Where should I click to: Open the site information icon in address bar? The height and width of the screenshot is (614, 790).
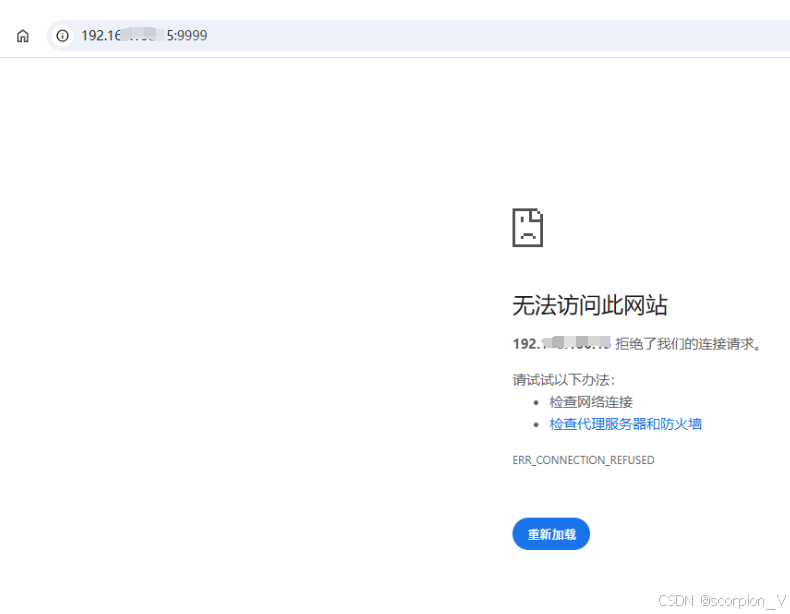[62, 36]
